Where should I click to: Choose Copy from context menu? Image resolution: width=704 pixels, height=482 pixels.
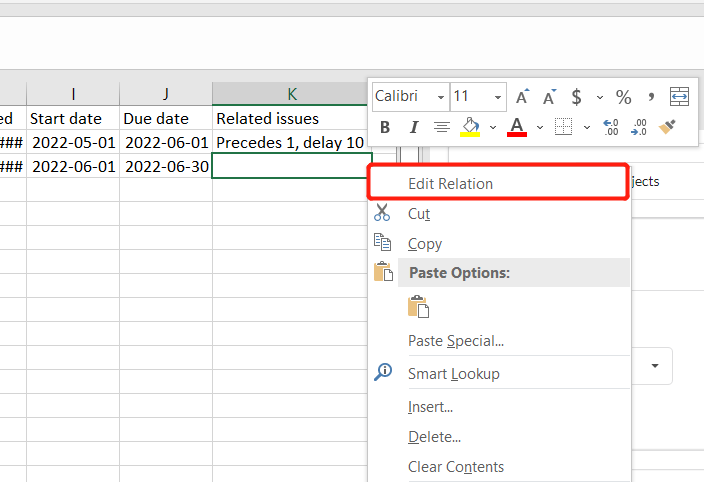pos(498,243)
